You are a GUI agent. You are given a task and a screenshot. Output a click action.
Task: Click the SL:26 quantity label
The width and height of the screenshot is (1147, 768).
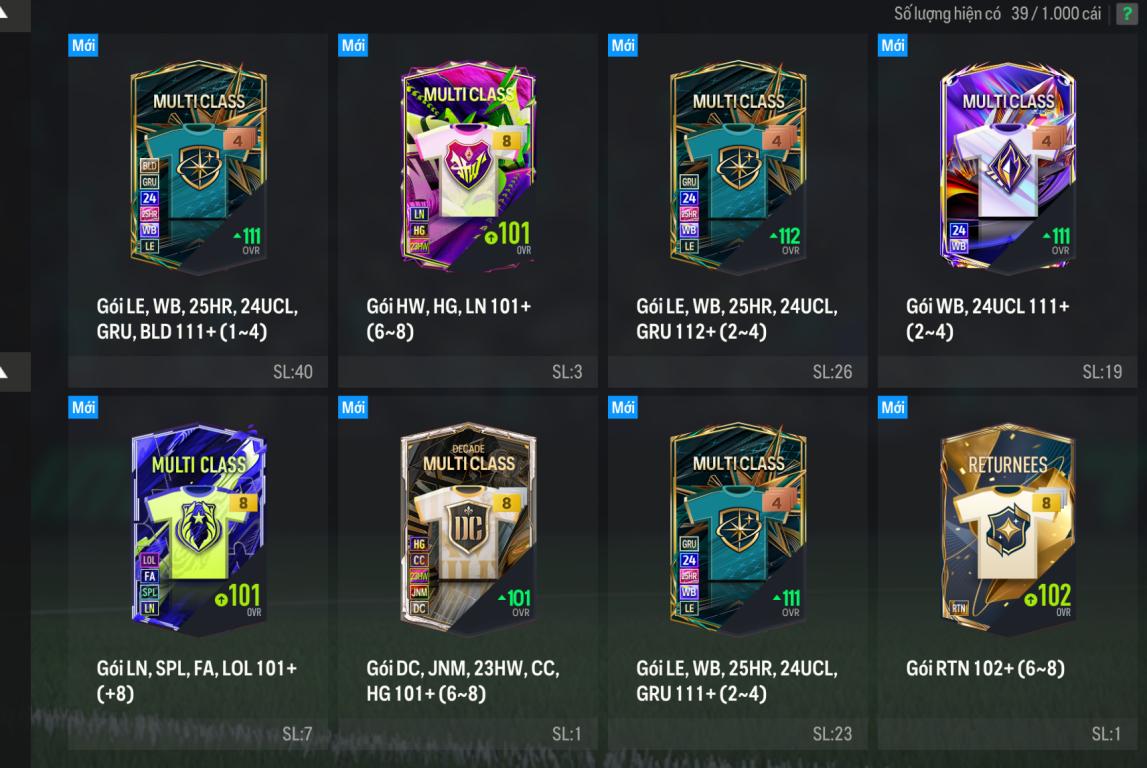832,372
